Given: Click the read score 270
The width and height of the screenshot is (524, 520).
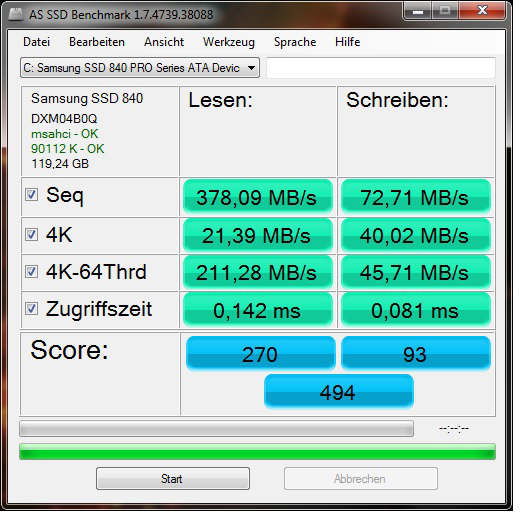Looking at the screenshot, I should tap(260, 354).
